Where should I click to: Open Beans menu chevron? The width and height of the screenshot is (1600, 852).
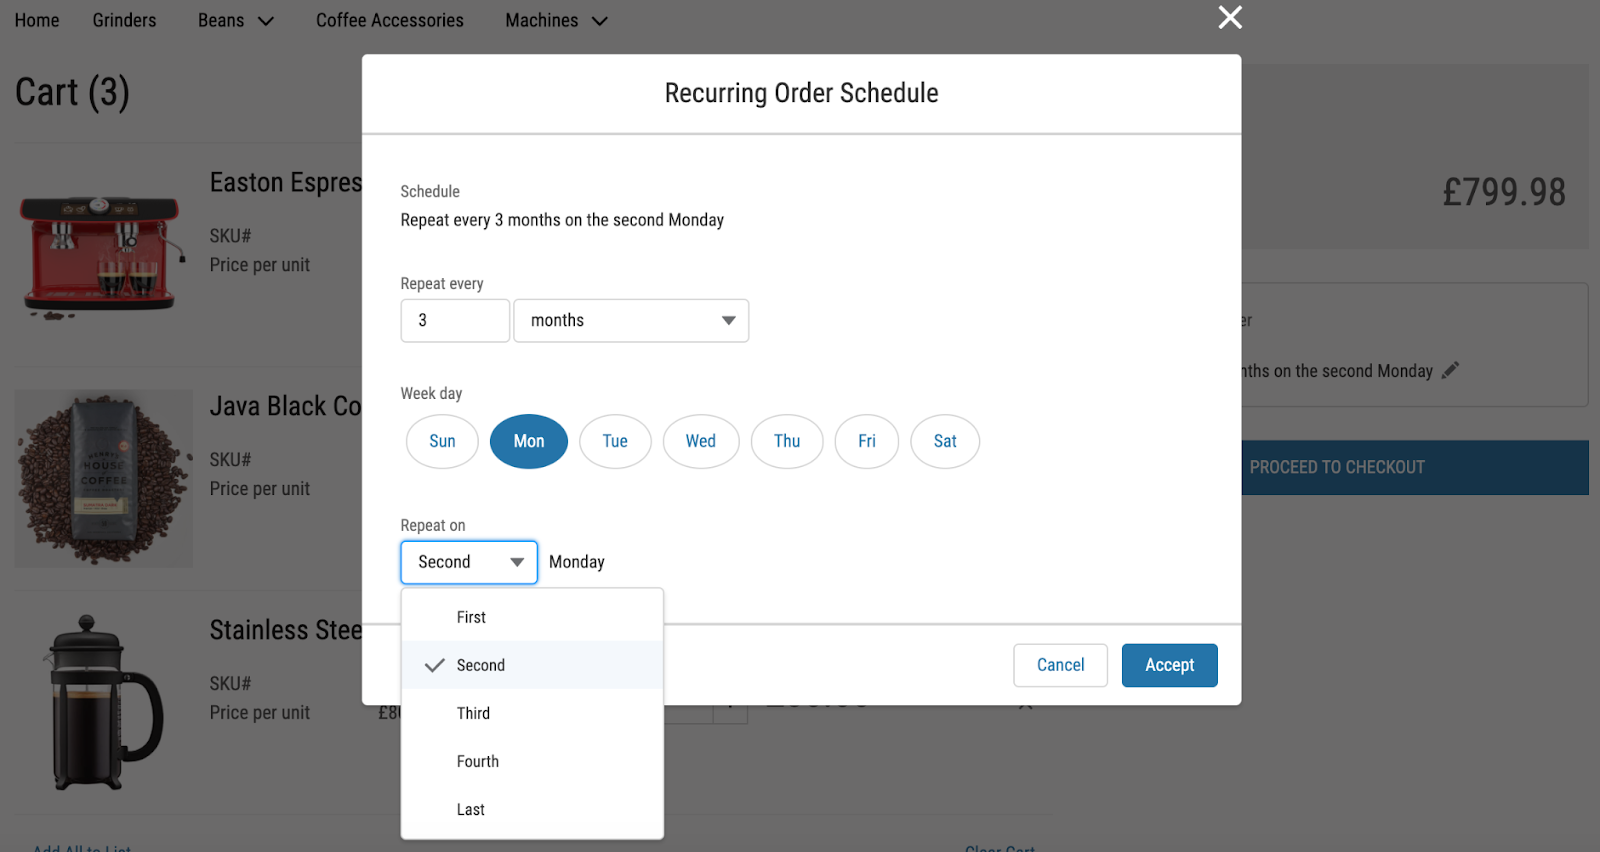pyautogui.click(x=266, y=21)
